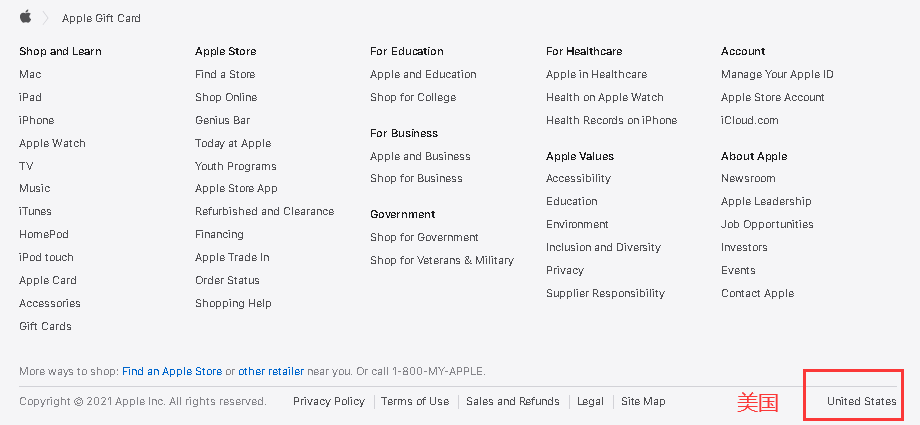Click the Apple Trade In link
The height and width of the screenshot is (425, 920).
(232, 257)
